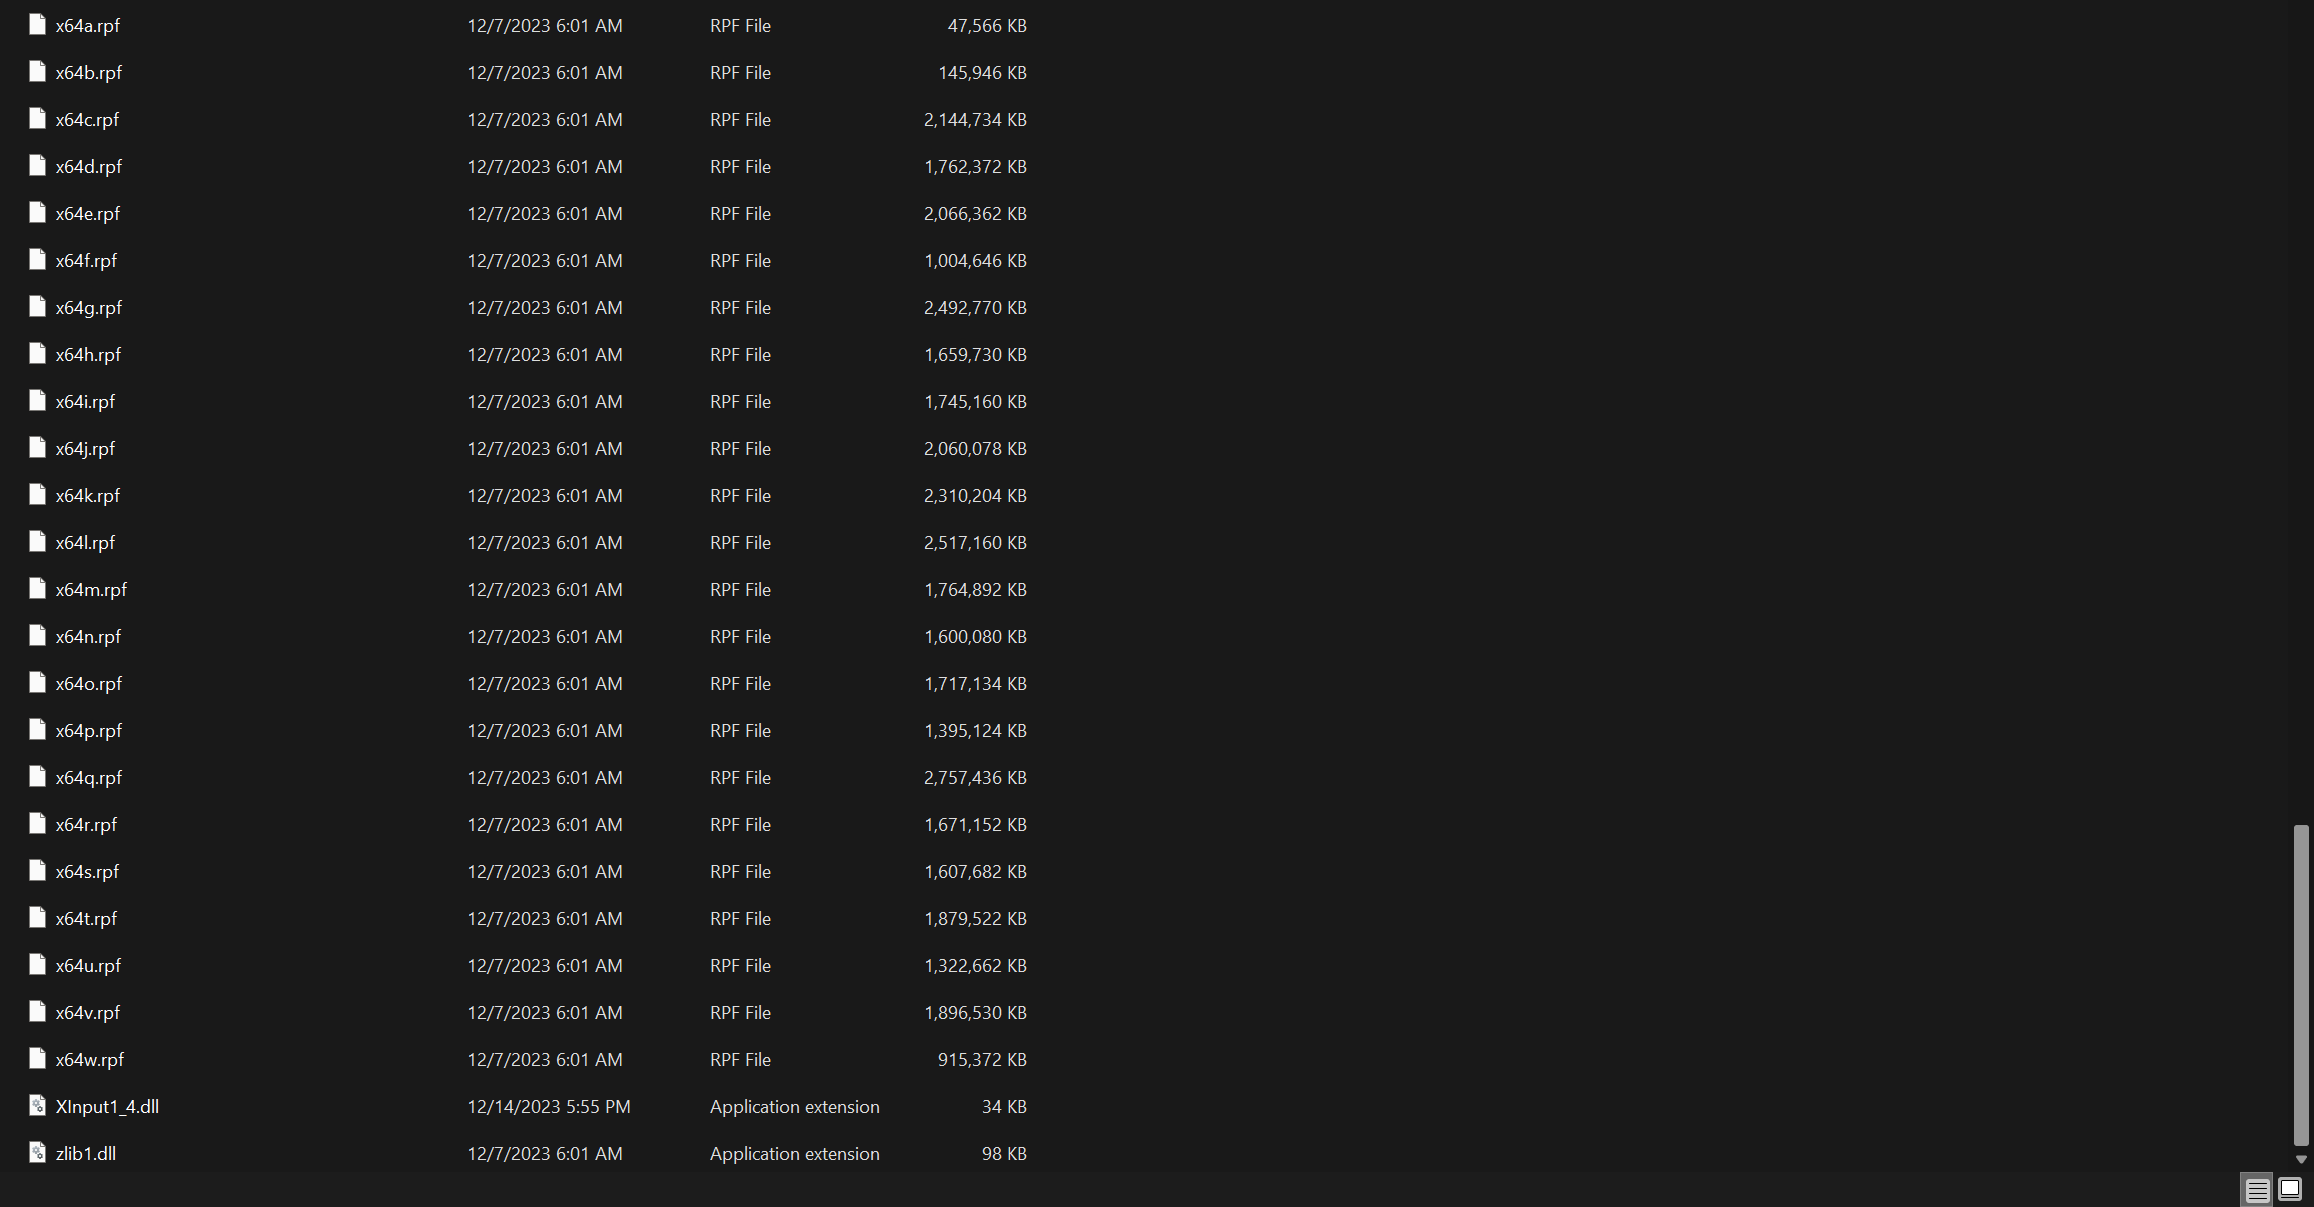Click the x64g.rpf file icon
Image resolution: width=2314 pixels, height=1207 pixels.
(x=38, y=307)
